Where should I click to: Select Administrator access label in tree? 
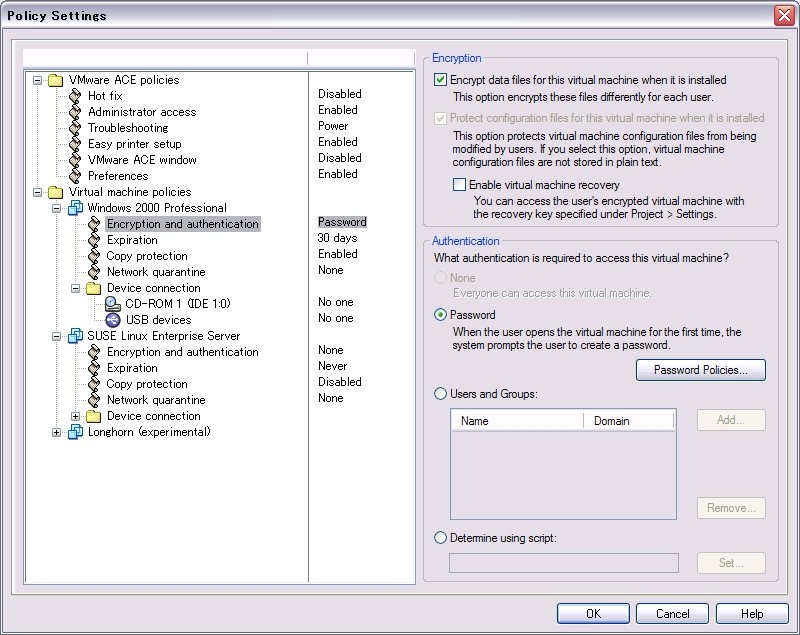coord(142,112)
